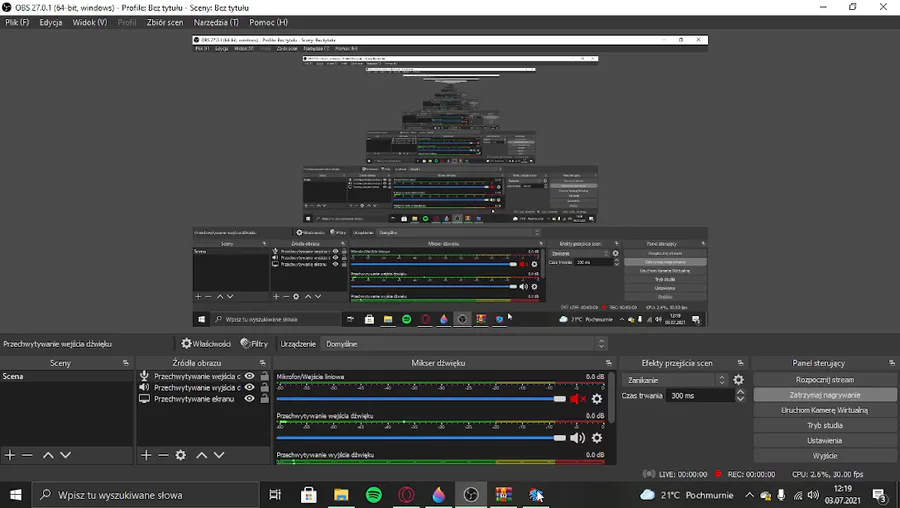This screenshot has height=508, width=900.
Task: Open Widok (V) menu
Action: click(x=90, y=22)
